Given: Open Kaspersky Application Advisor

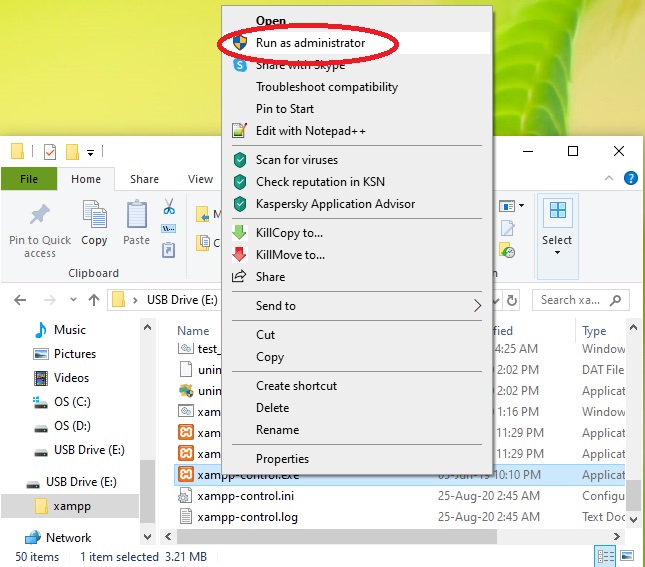Looking at the screenshot, I should coord(335,204).
